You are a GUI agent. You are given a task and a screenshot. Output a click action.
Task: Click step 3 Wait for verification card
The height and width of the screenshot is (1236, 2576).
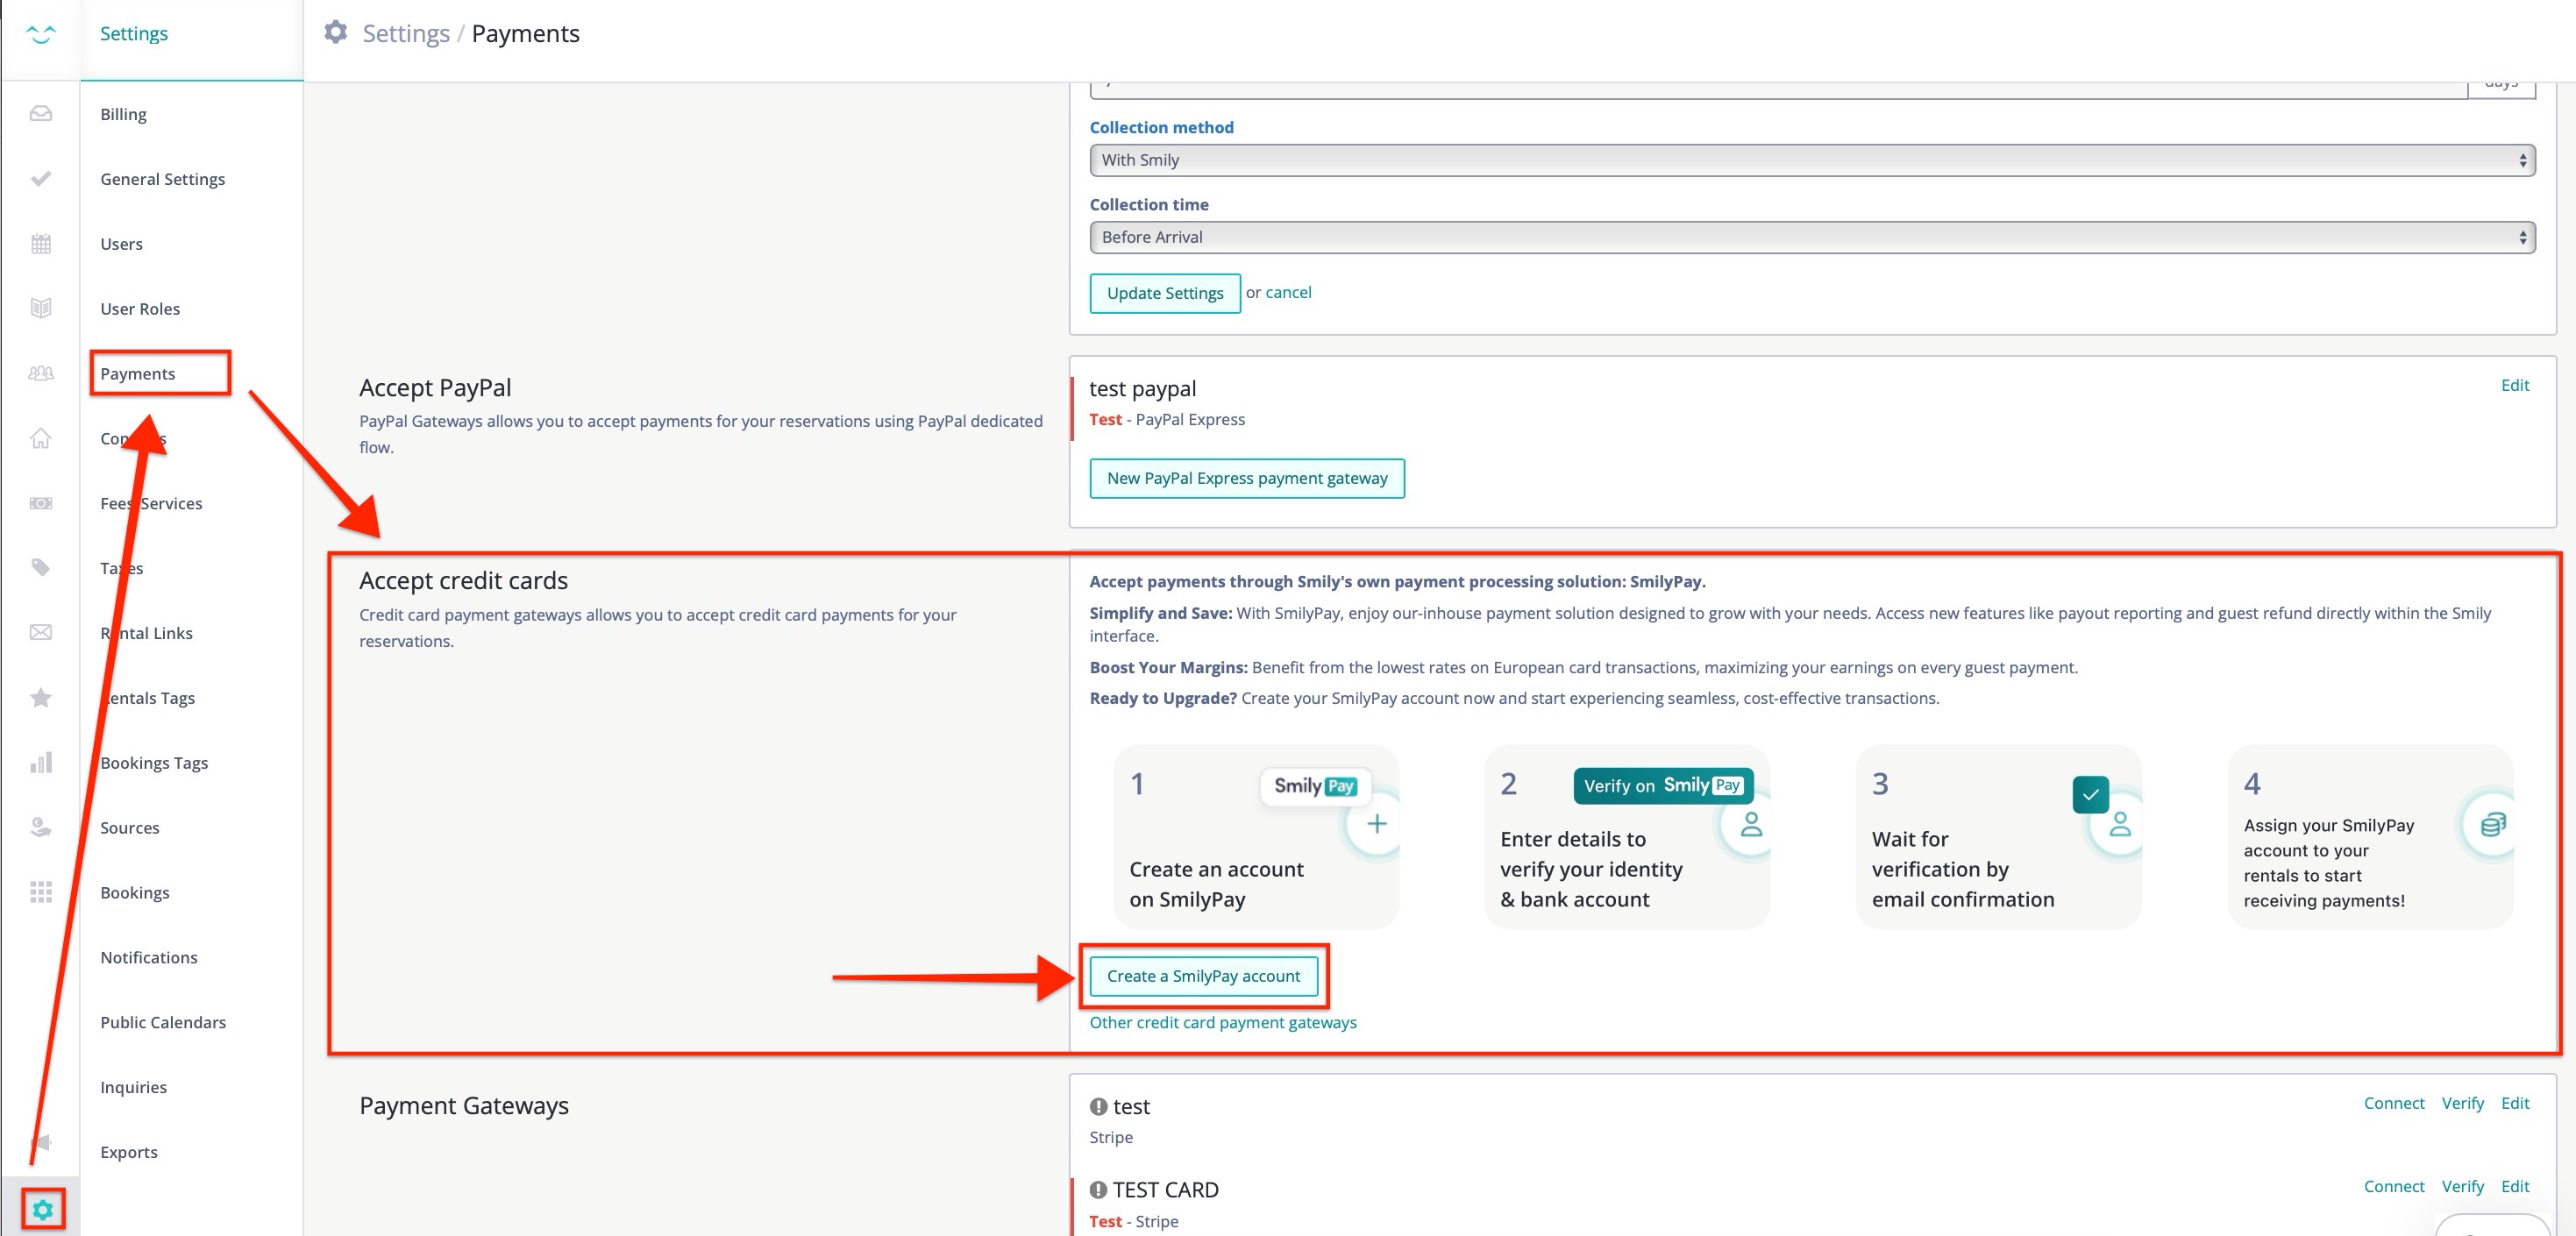1999,837
